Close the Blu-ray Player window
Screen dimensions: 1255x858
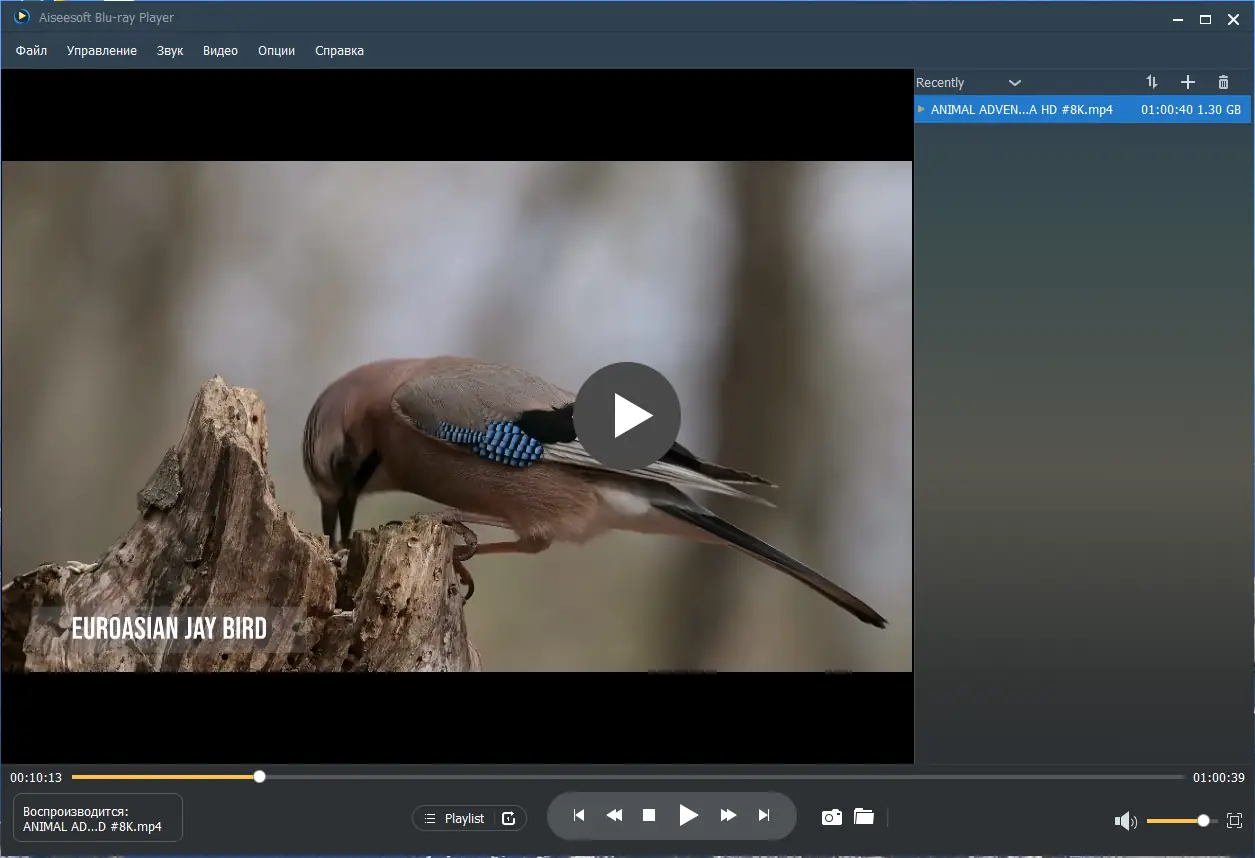1234,19
